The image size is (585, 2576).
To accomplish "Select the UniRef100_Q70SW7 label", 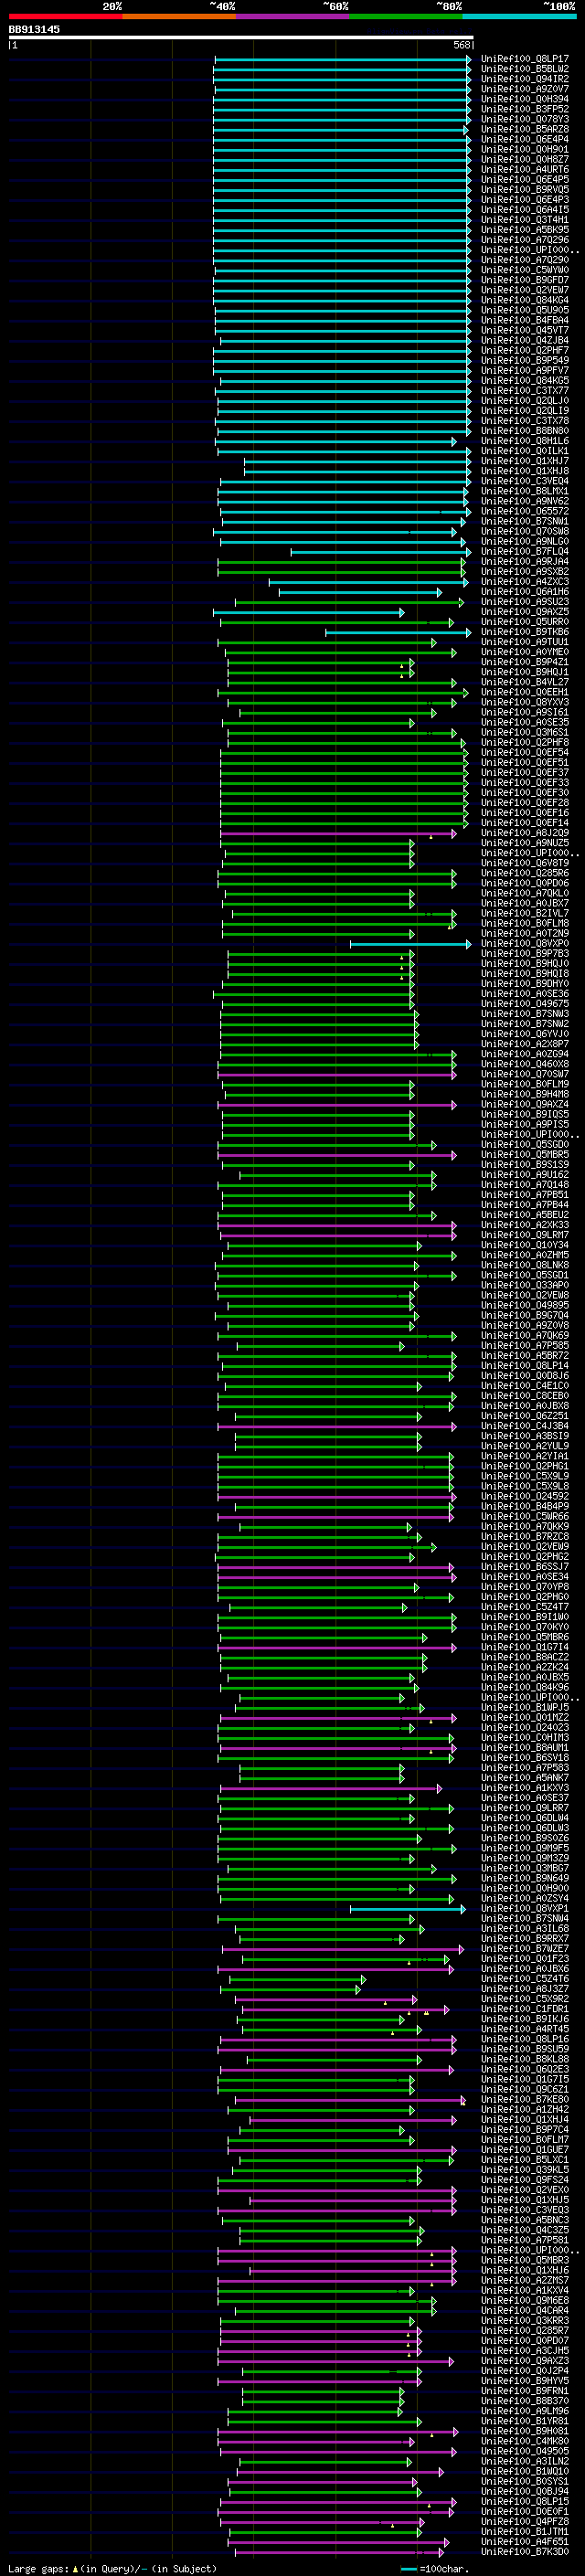I will coord(524,1074).
